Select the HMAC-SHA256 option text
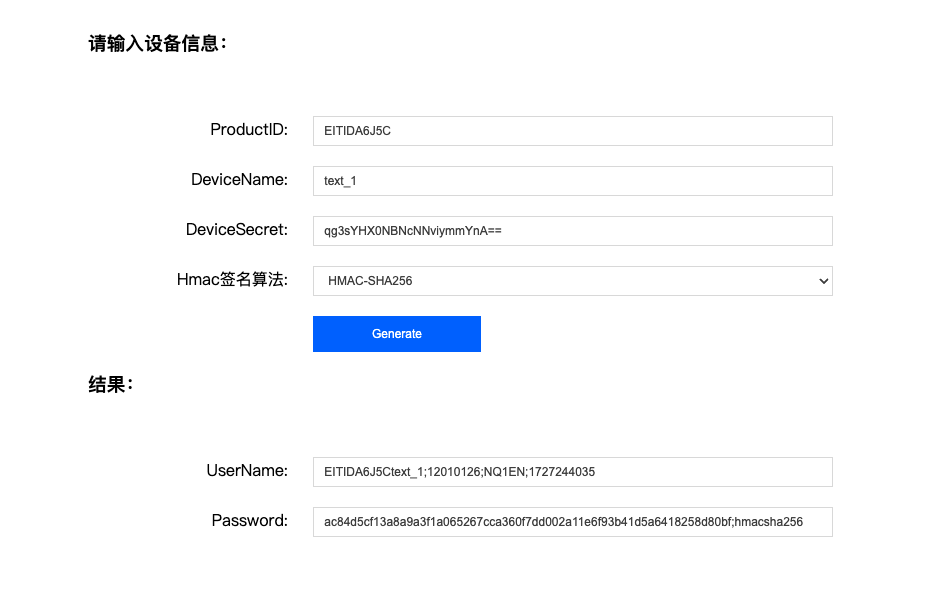949x595 pixels. pos(370,282)
